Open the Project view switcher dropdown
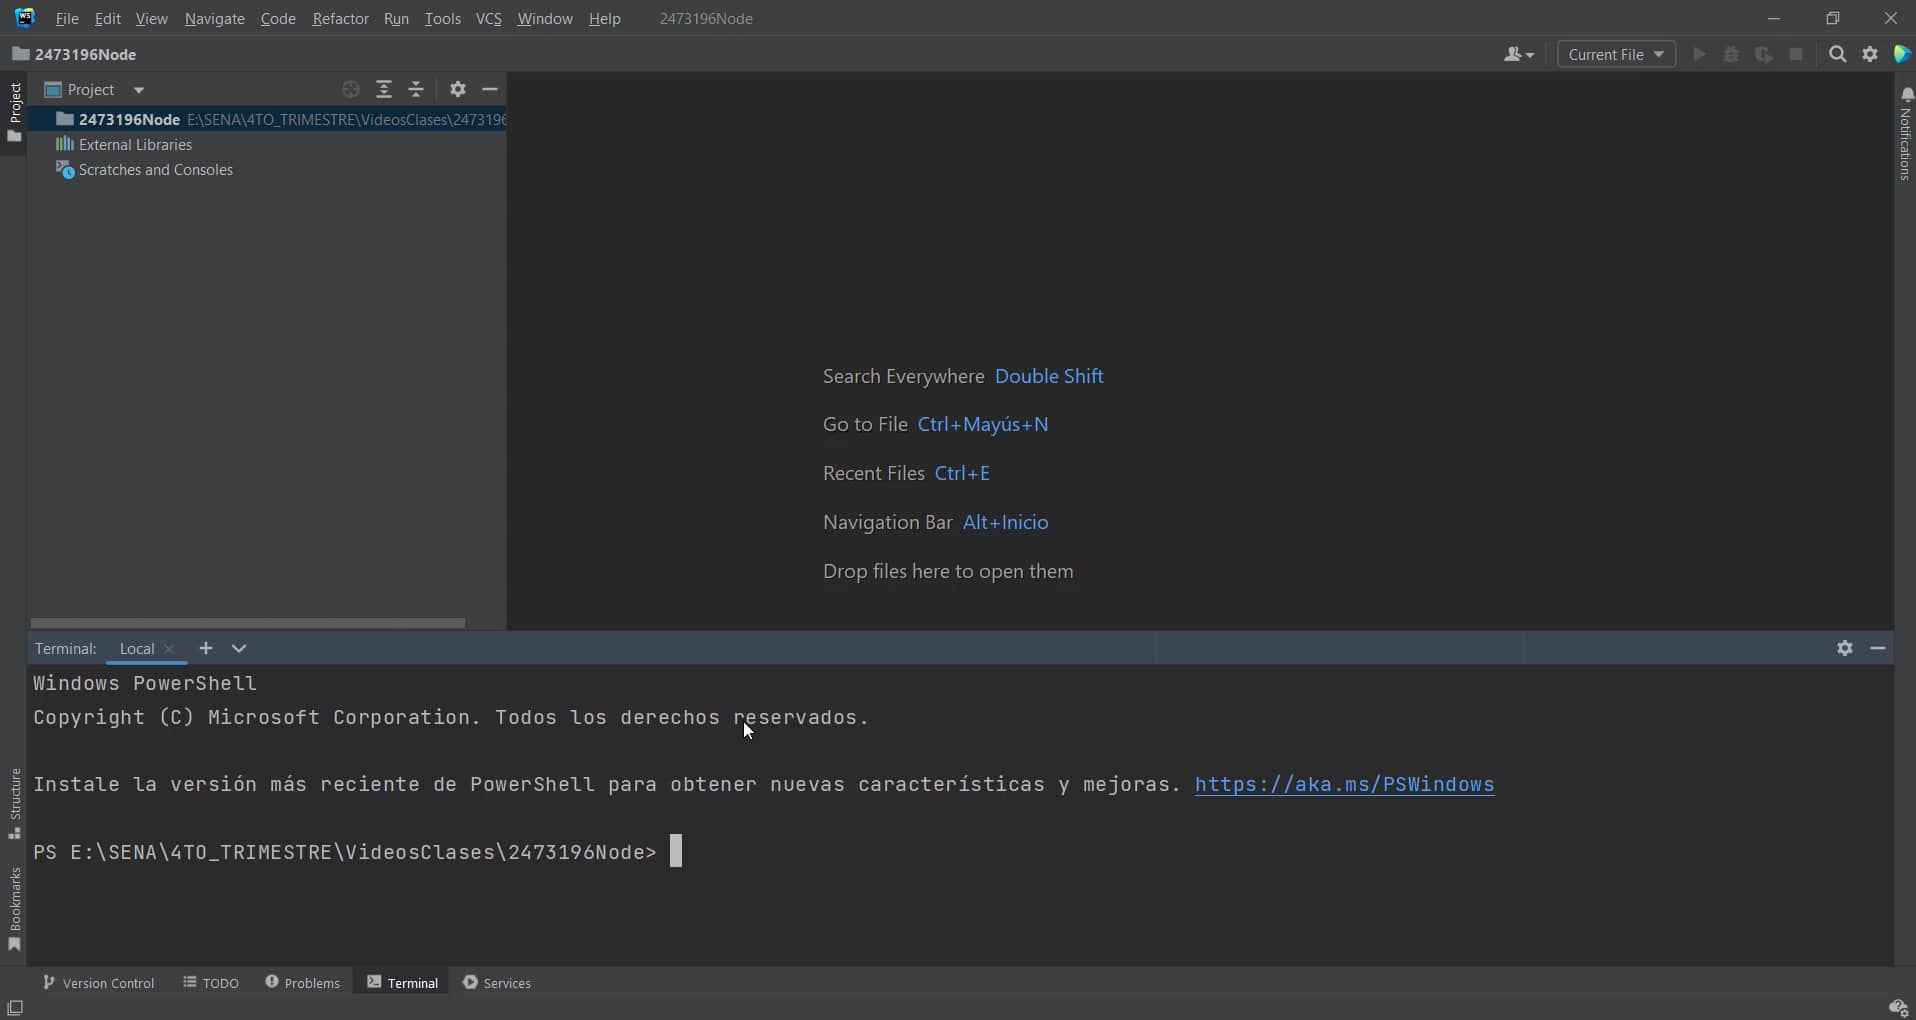Screen dimensions: 1916x1020 point(139,89)
